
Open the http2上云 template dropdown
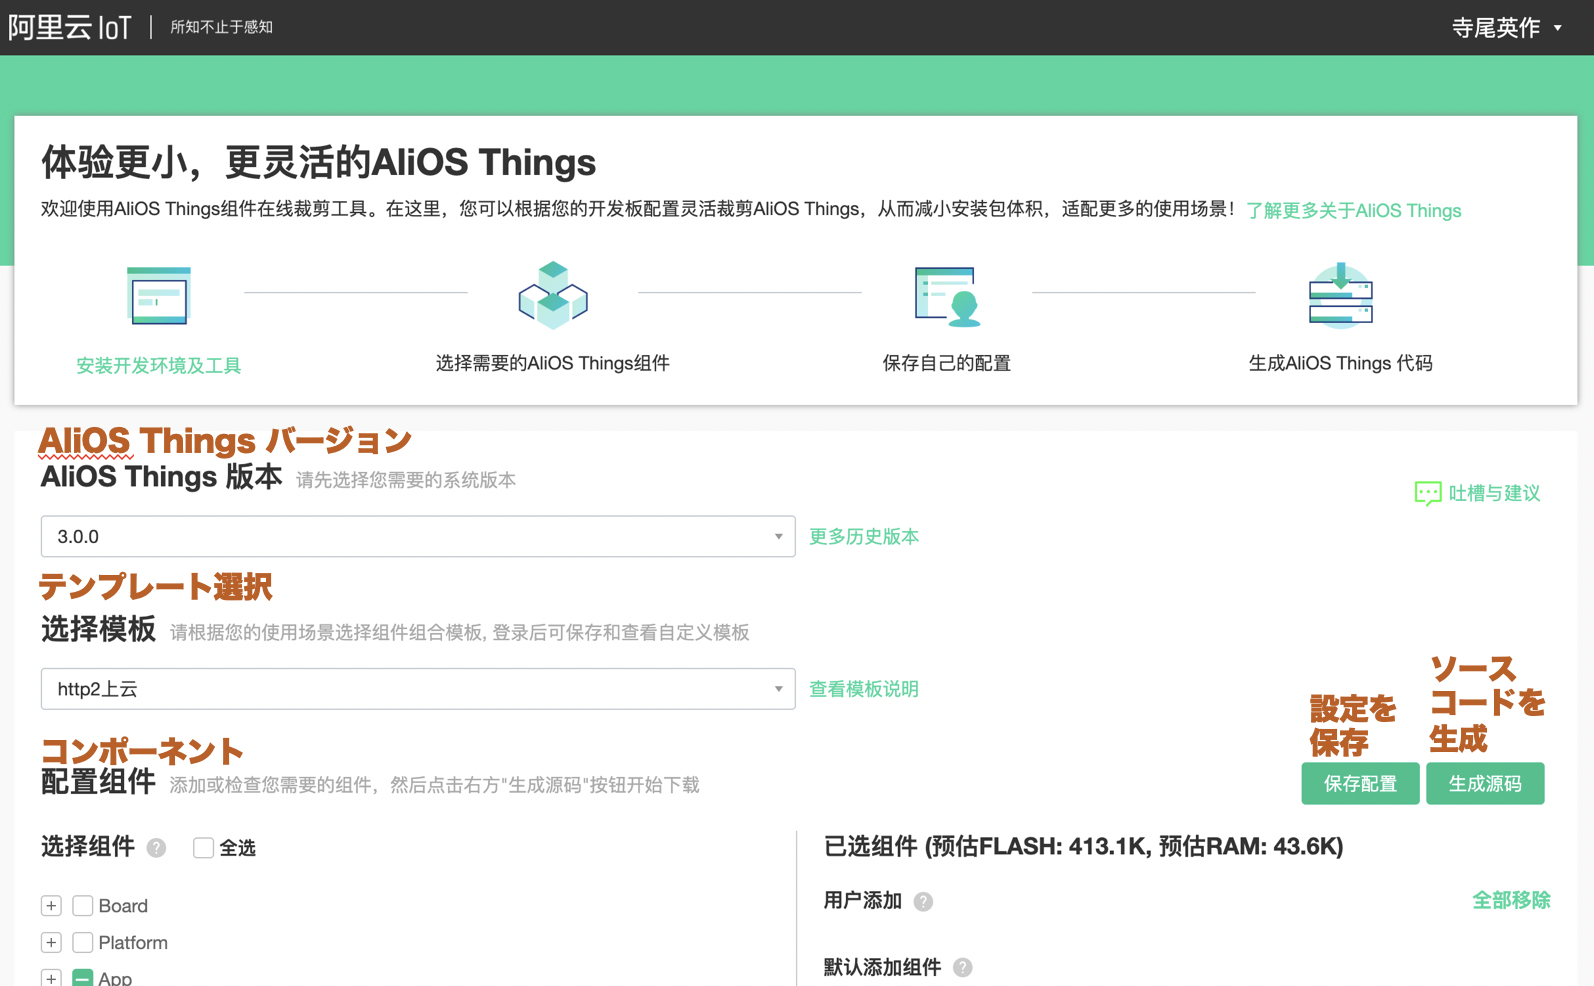pyautogui.click(x=418, y=689)
